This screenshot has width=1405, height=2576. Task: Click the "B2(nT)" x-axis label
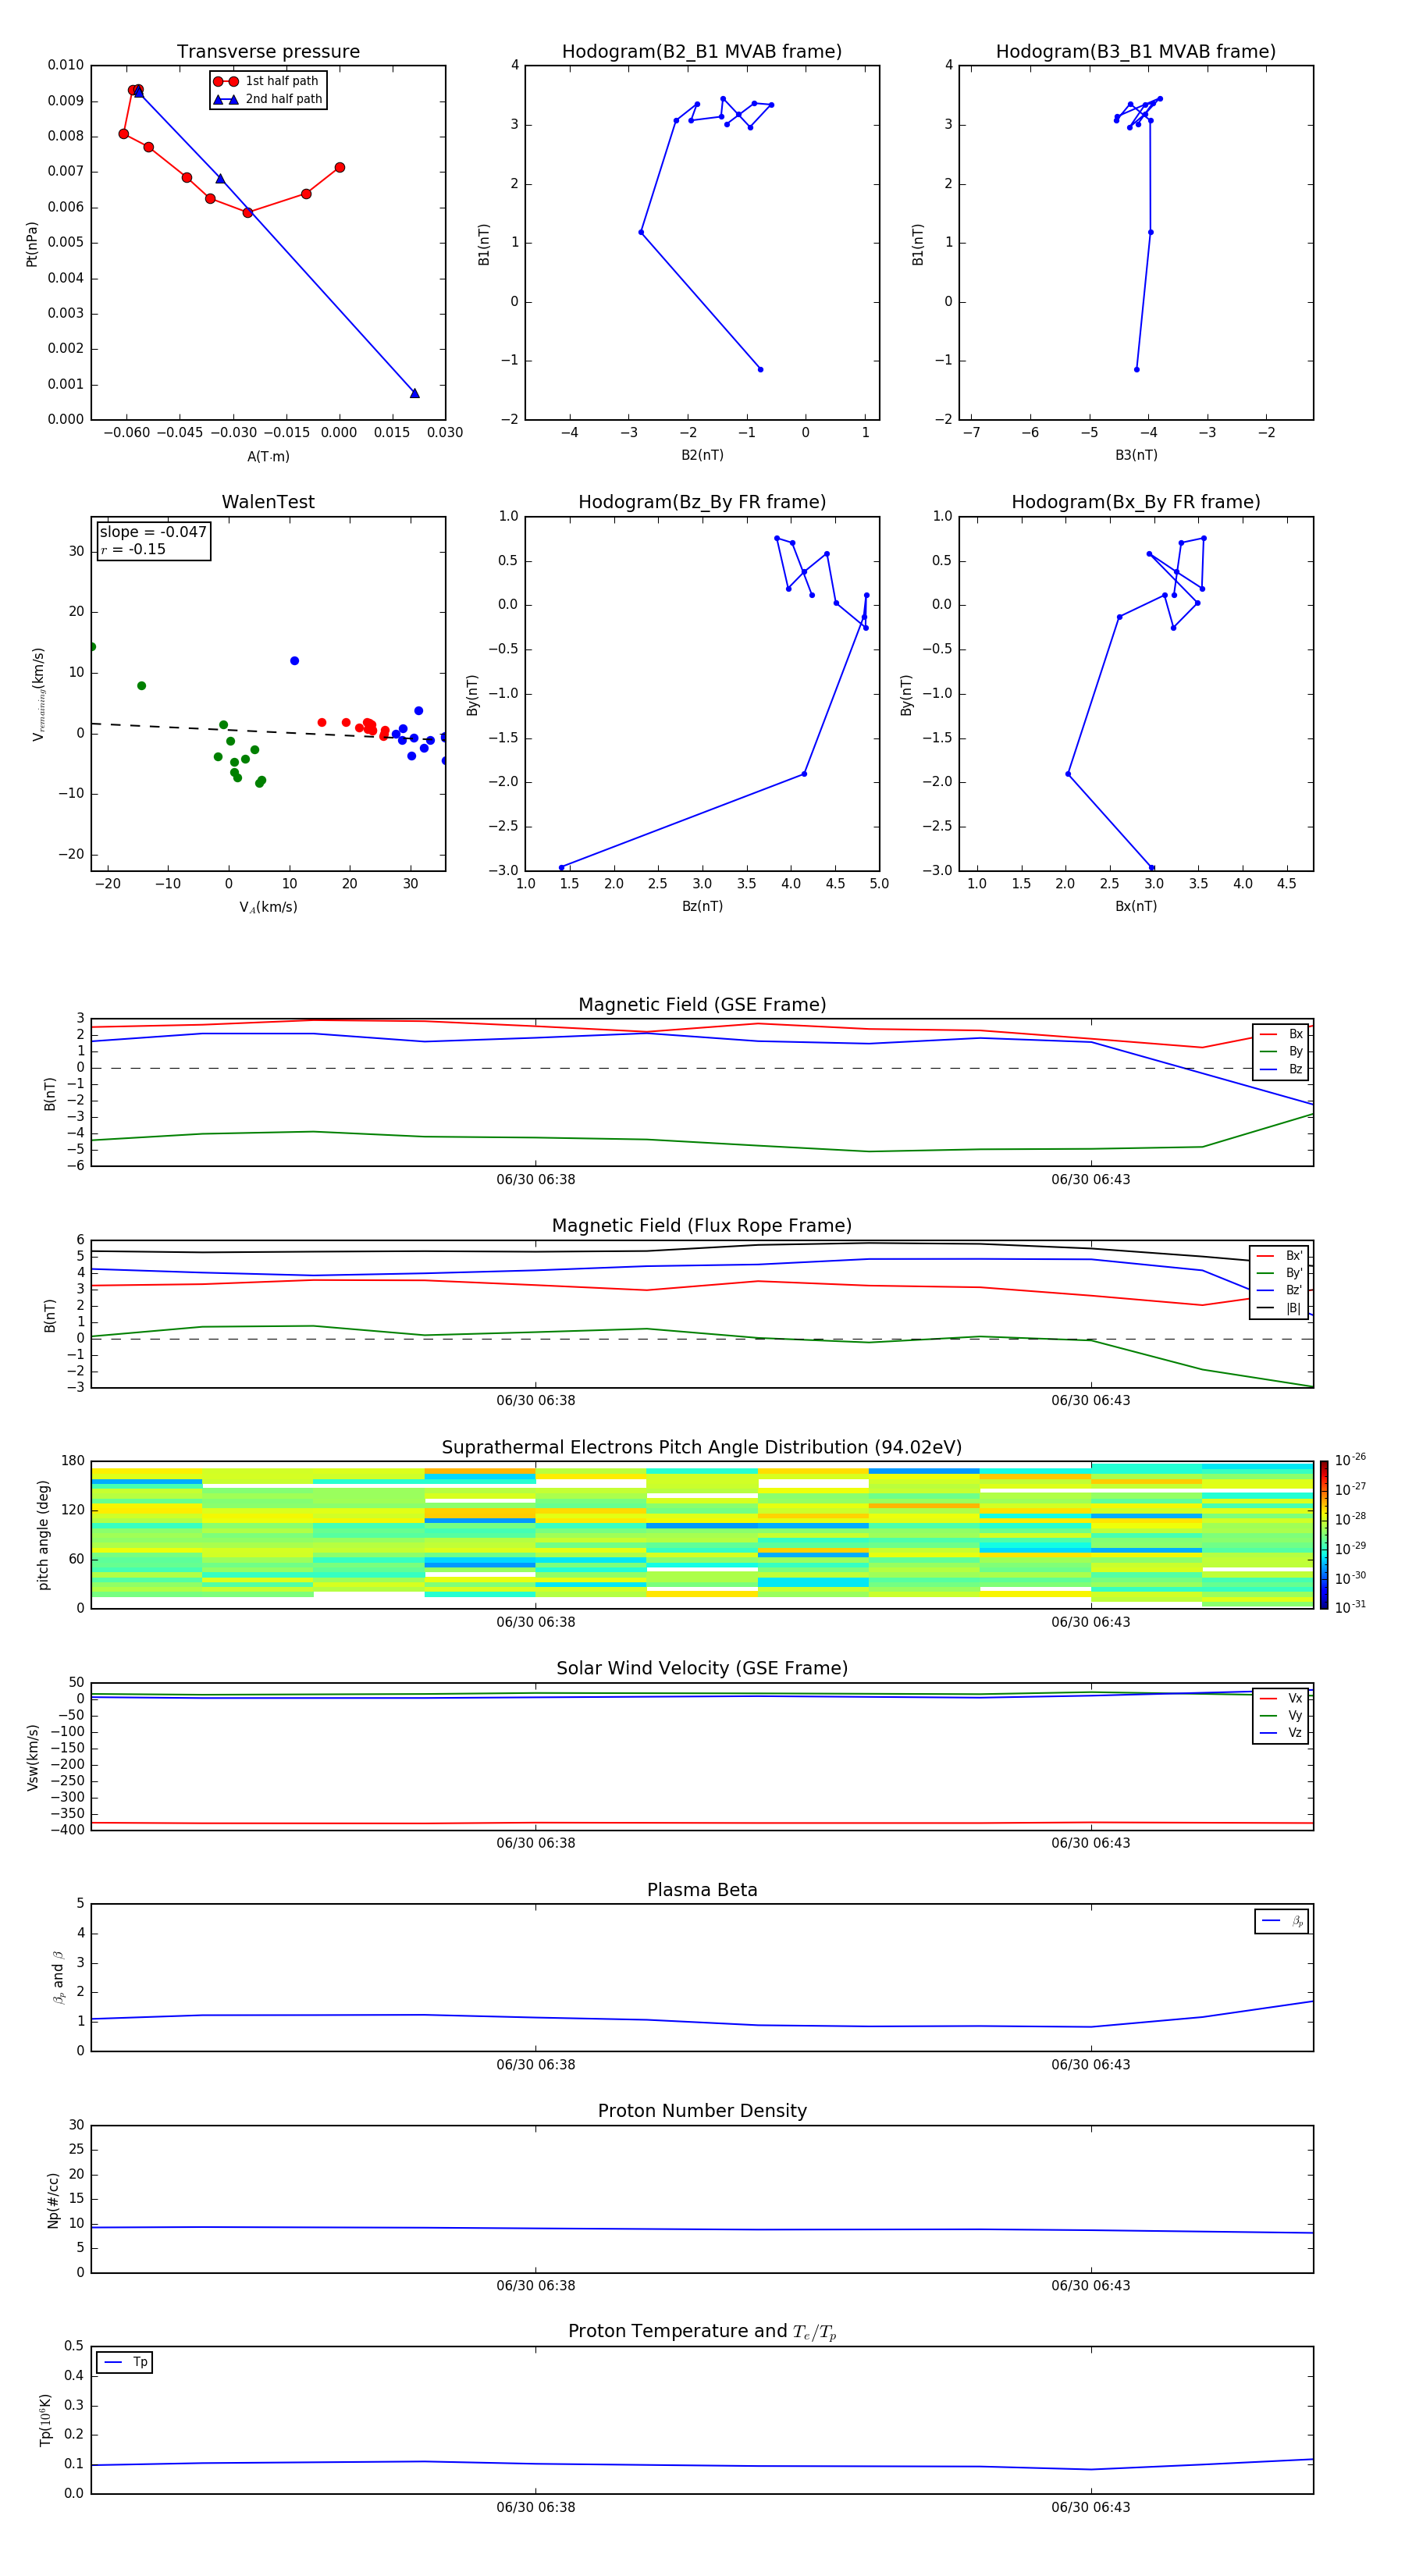tap(702, 455)
